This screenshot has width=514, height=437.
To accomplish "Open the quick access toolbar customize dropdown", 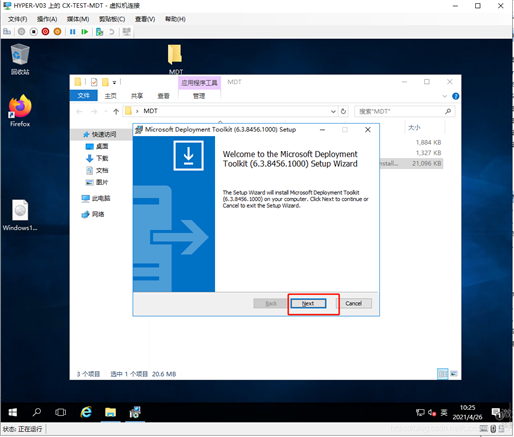I will tap(114, 82).
